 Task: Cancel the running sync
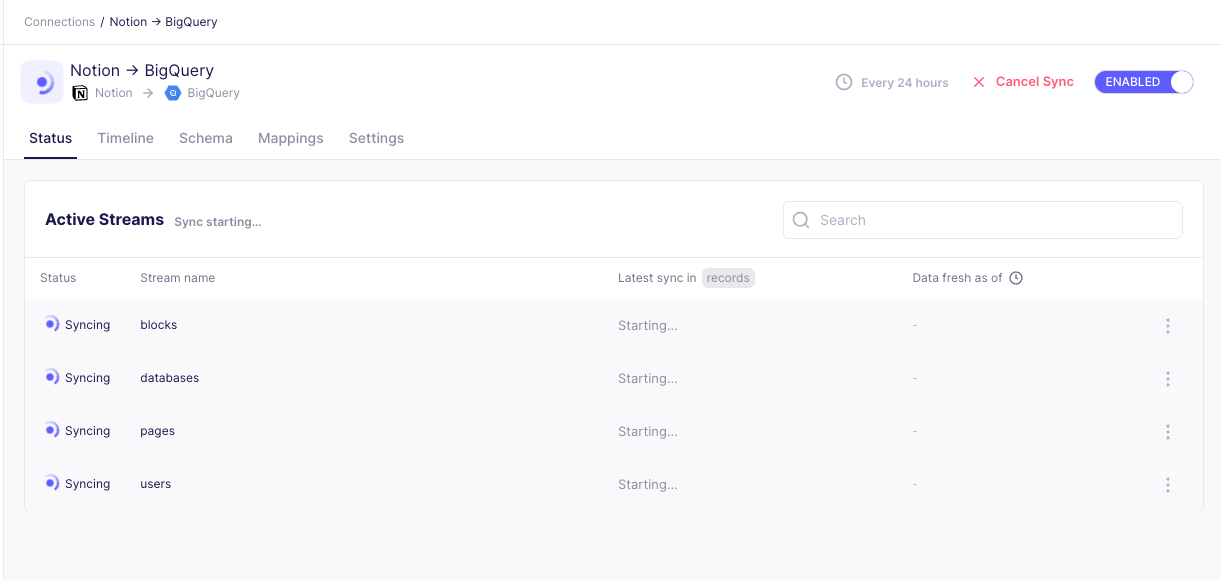click(1023, 82)
